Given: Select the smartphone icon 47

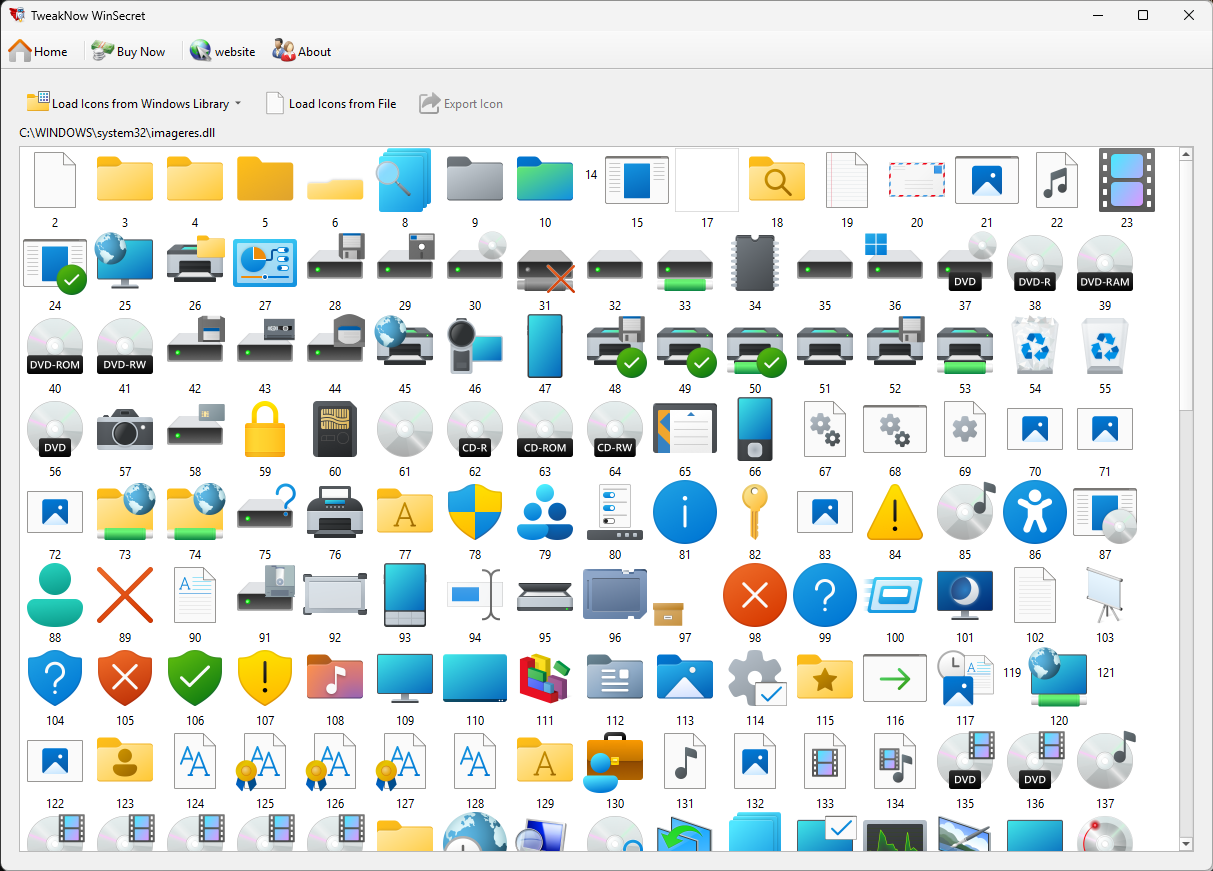Looking at the screenshot, I should pos(545,346).
